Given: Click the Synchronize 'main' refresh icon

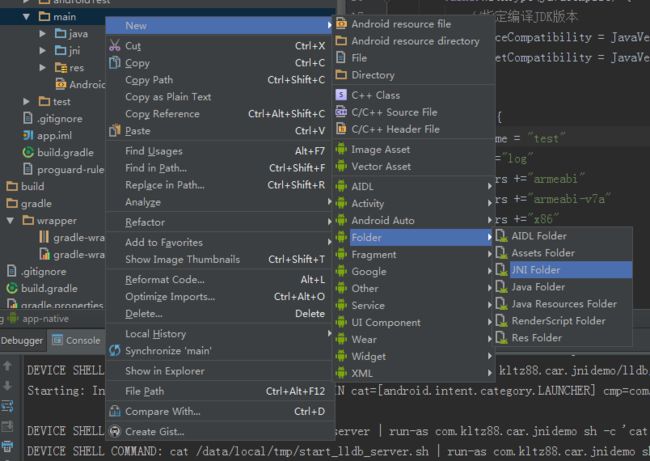Looking at the screenshot, I should pyautogui.click(x=115, y=351).
